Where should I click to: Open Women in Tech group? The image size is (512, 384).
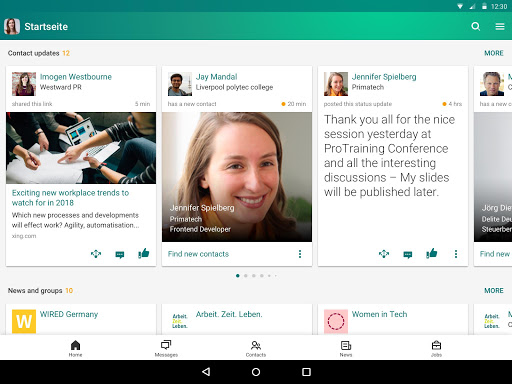pyautogui.click(x=379, y=314)
